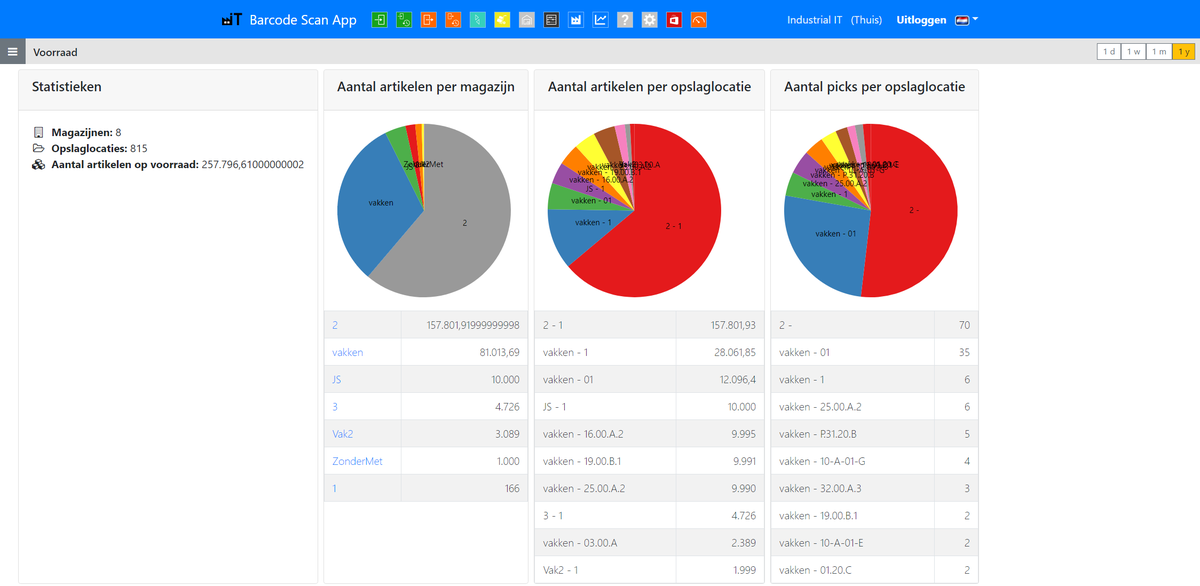Open the line chart statistics icon
The height and width of the screenshot is (586, 1200).
(600, 19)
